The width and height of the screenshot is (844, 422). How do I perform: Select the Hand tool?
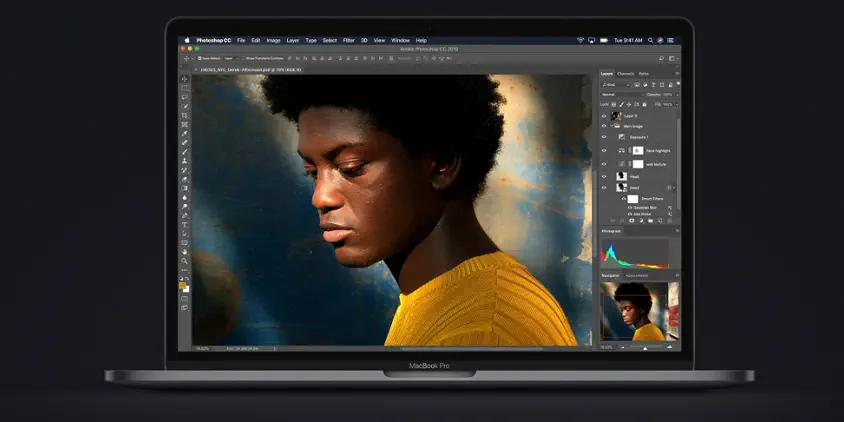[185, 251]
